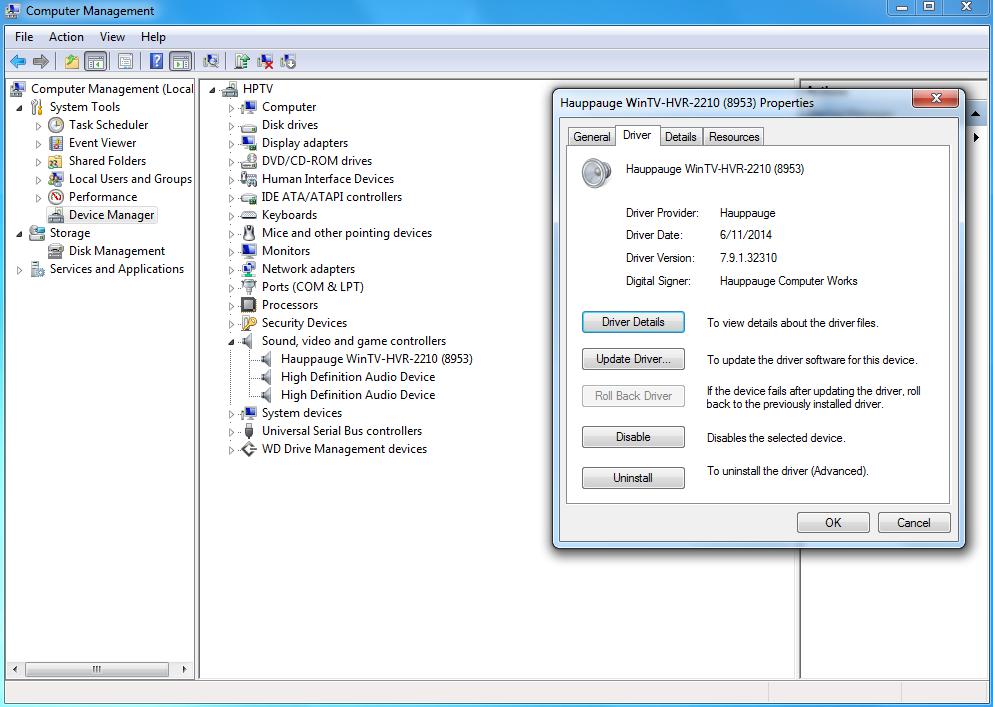Click the Properties toolbar icon
This screenshot has height=707, width=993.
(x=125, y=62)
